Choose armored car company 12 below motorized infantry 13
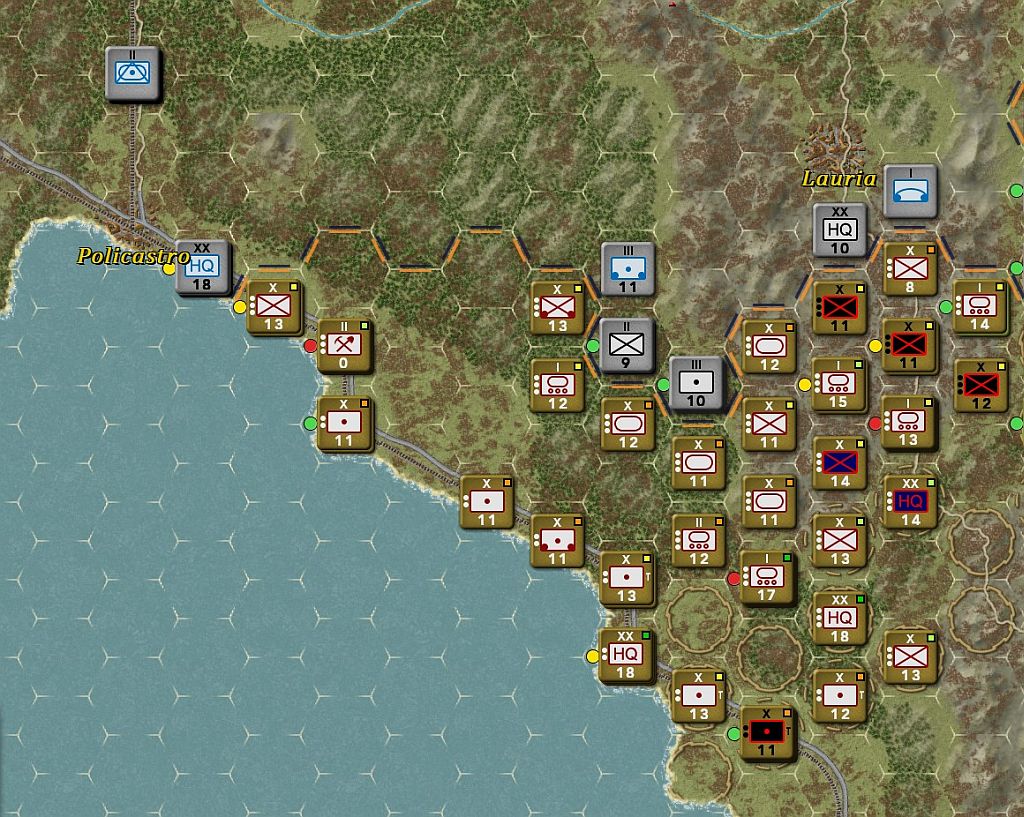Image resolution: width=1024 pixels, height=817 pixels. point(557,385)
